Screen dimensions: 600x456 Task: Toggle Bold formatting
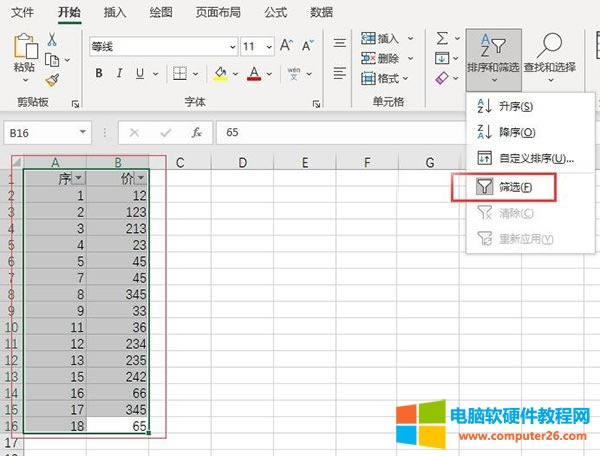point(99,73)
